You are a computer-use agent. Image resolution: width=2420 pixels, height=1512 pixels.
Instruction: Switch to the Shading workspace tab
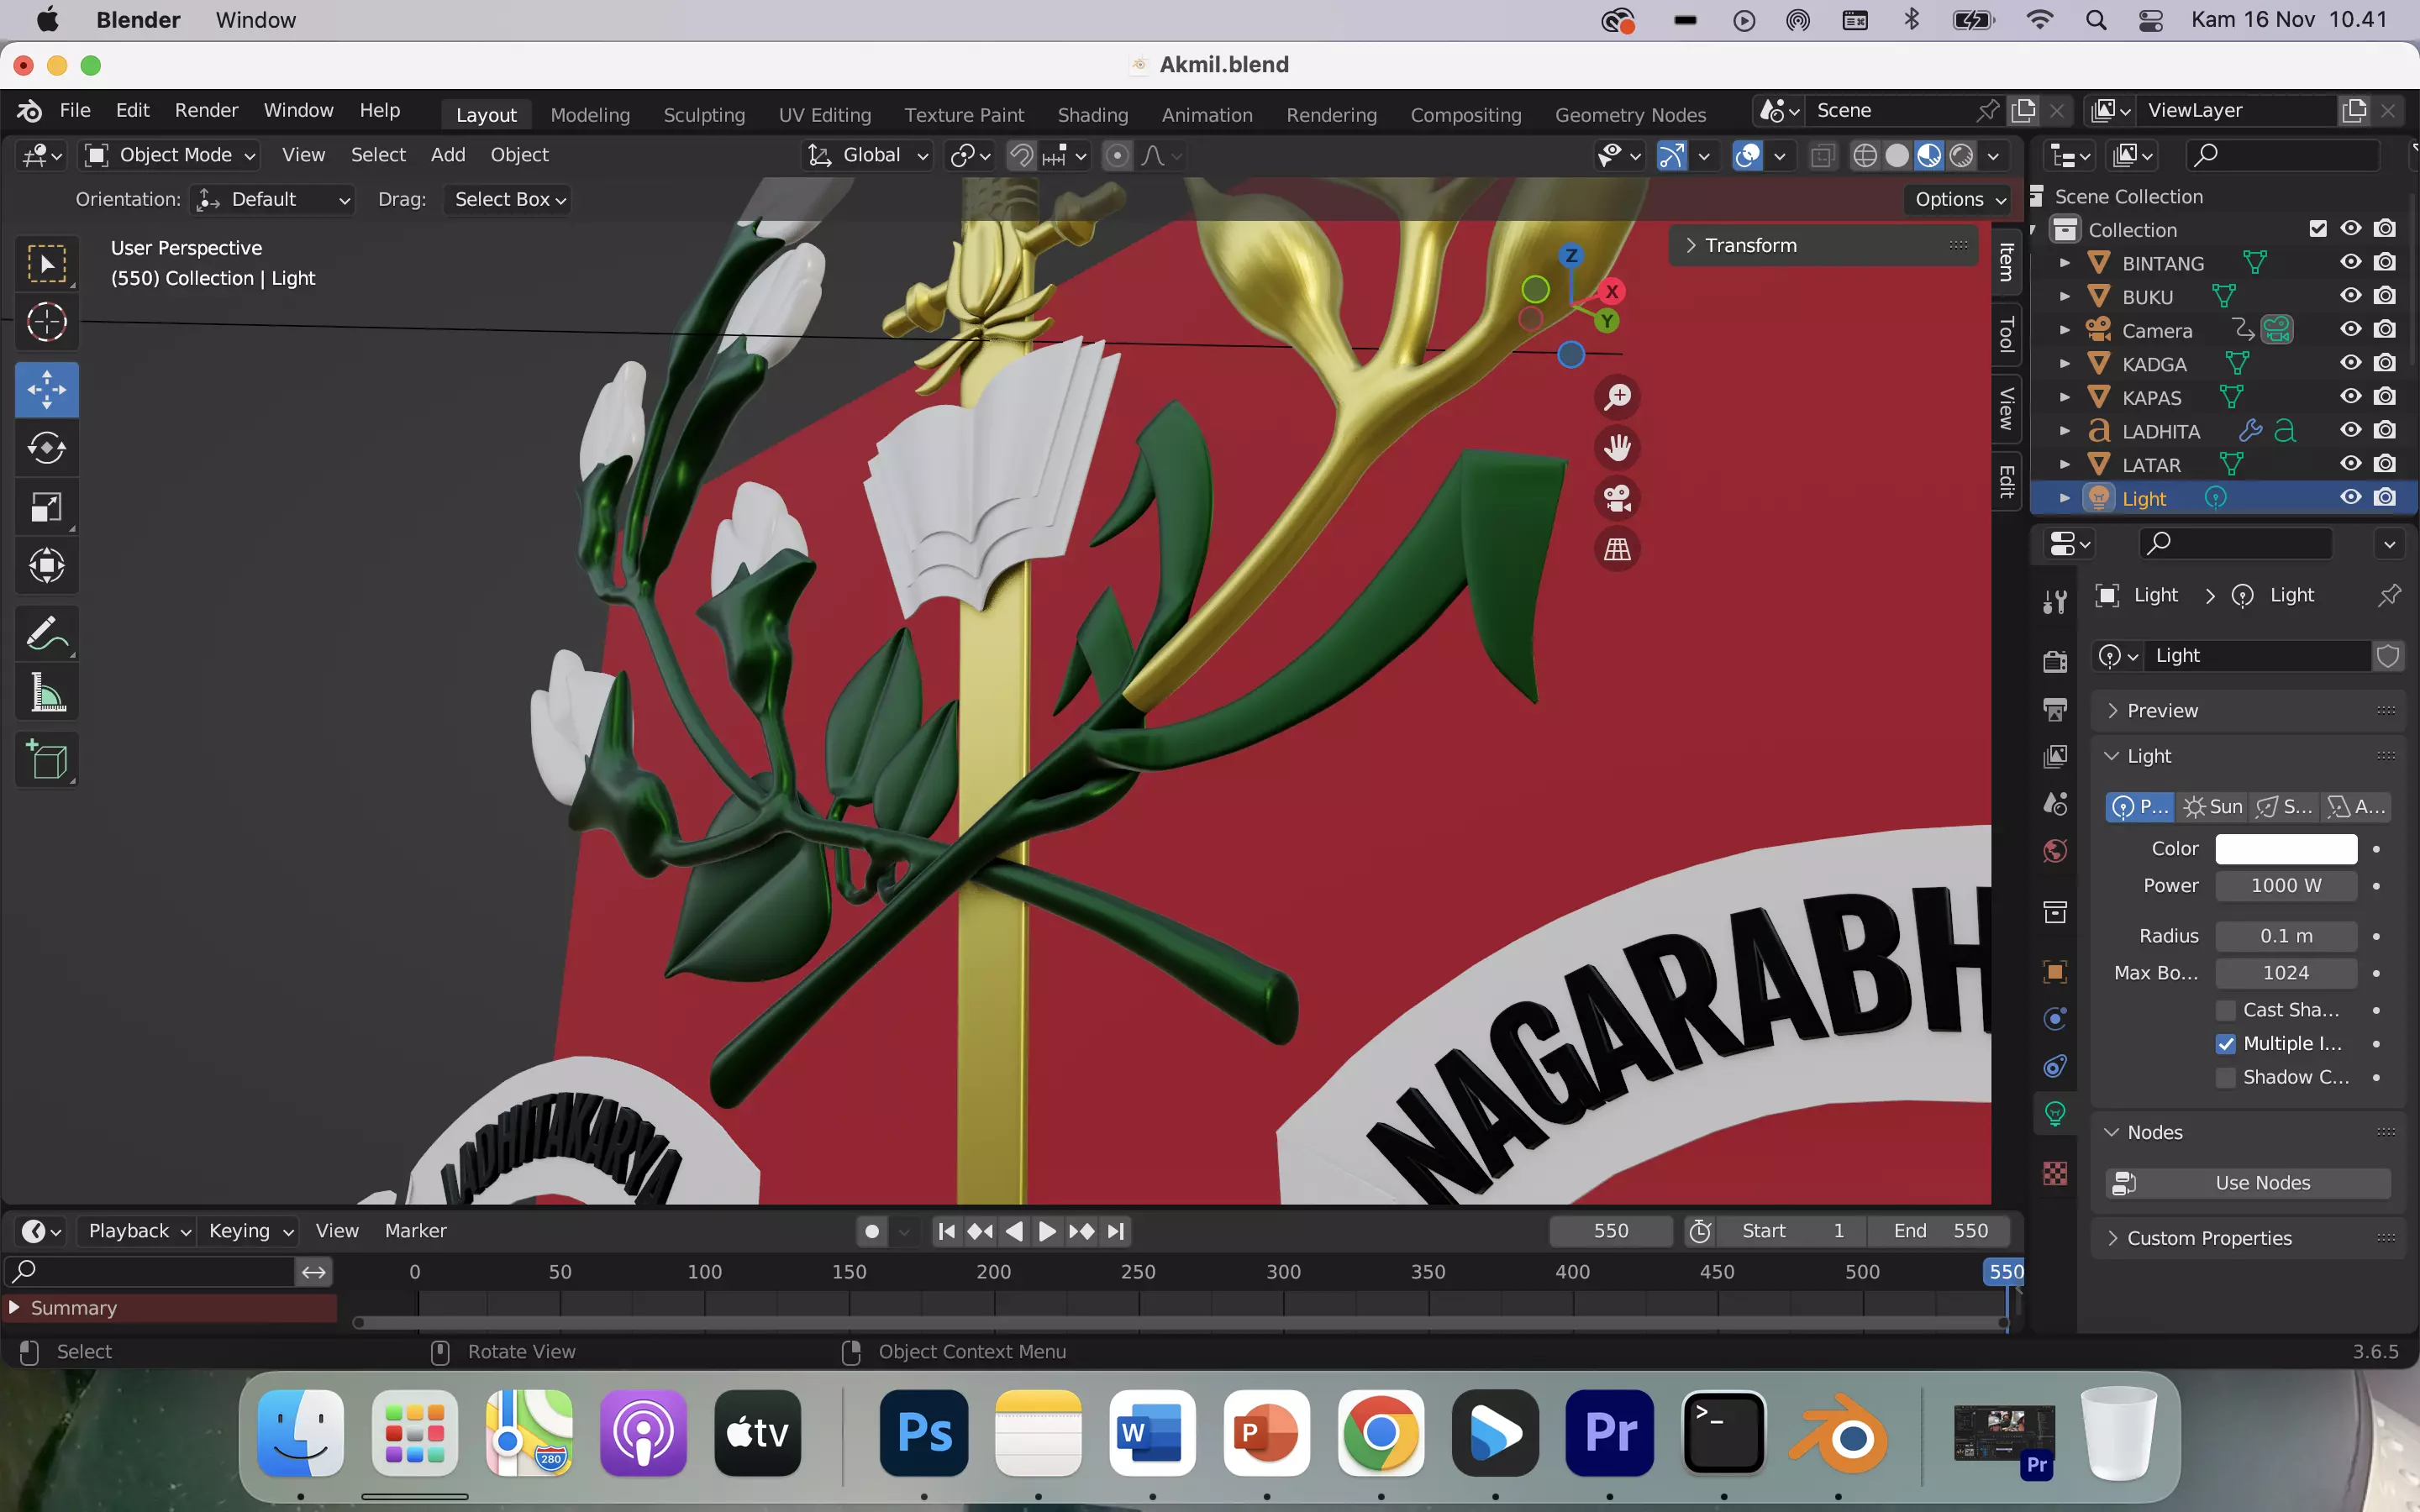[1092, 115]
